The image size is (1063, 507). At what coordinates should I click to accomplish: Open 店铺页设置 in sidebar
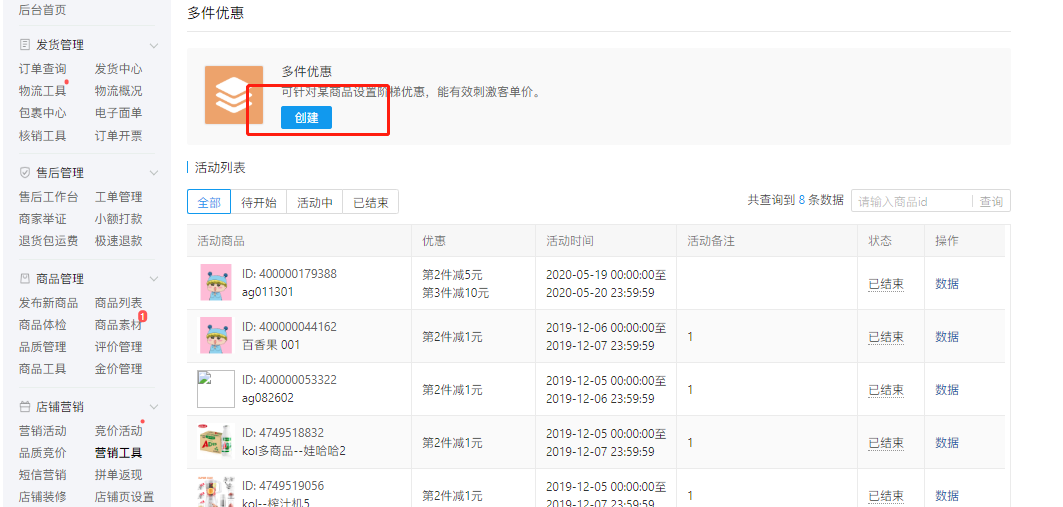point(125,497)
